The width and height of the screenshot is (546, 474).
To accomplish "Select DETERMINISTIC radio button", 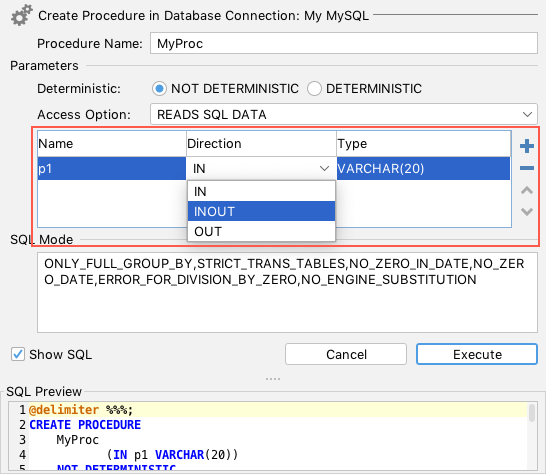I will pos(314,88).
